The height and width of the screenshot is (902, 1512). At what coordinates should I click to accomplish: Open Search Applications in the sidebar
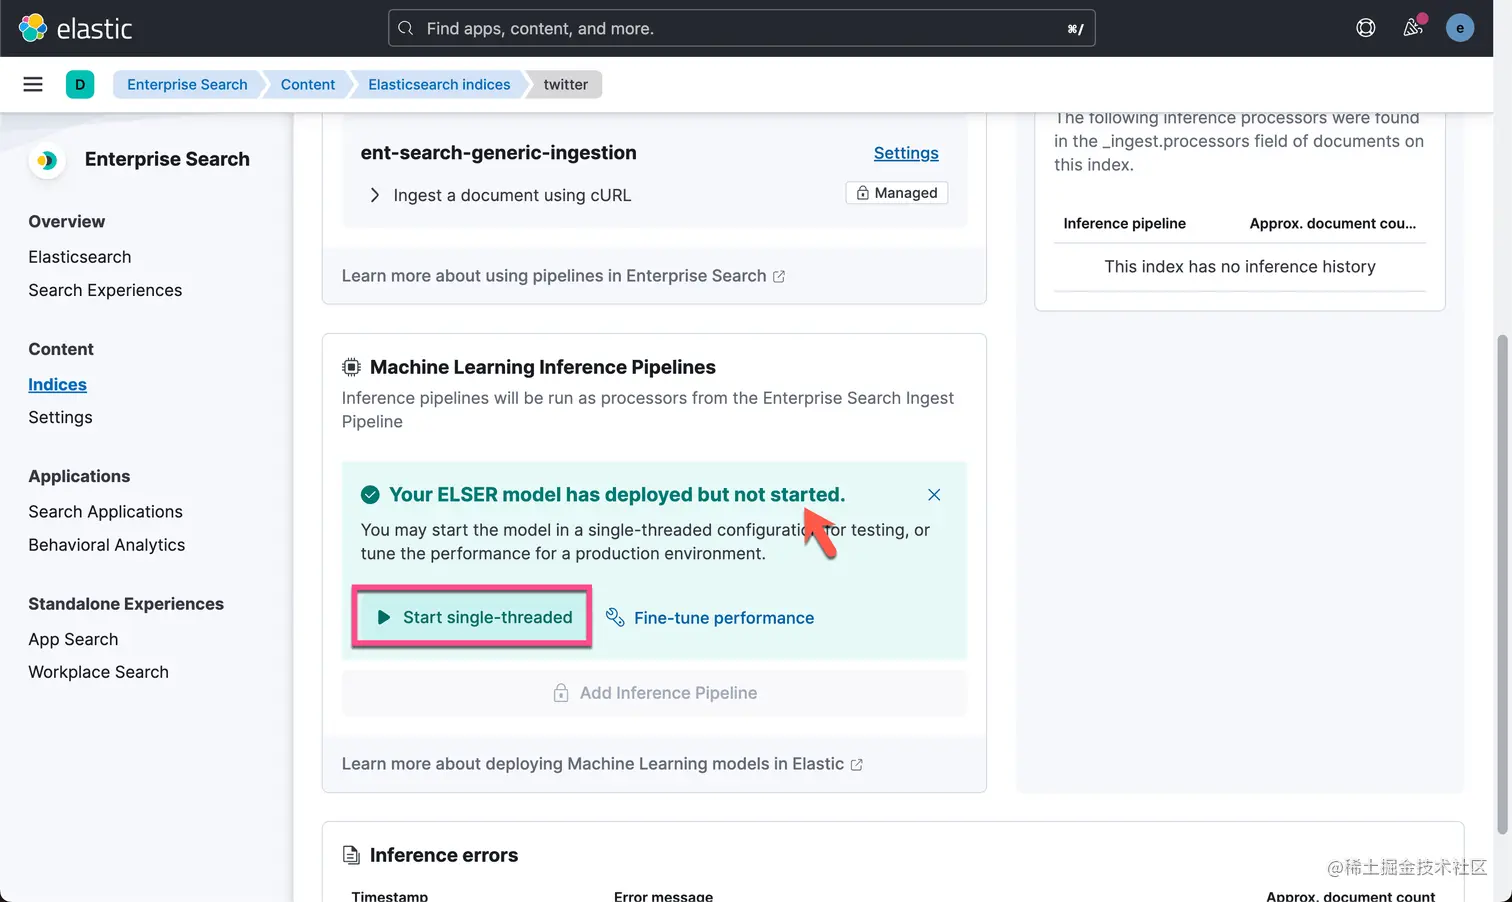(x=105, y=512)
